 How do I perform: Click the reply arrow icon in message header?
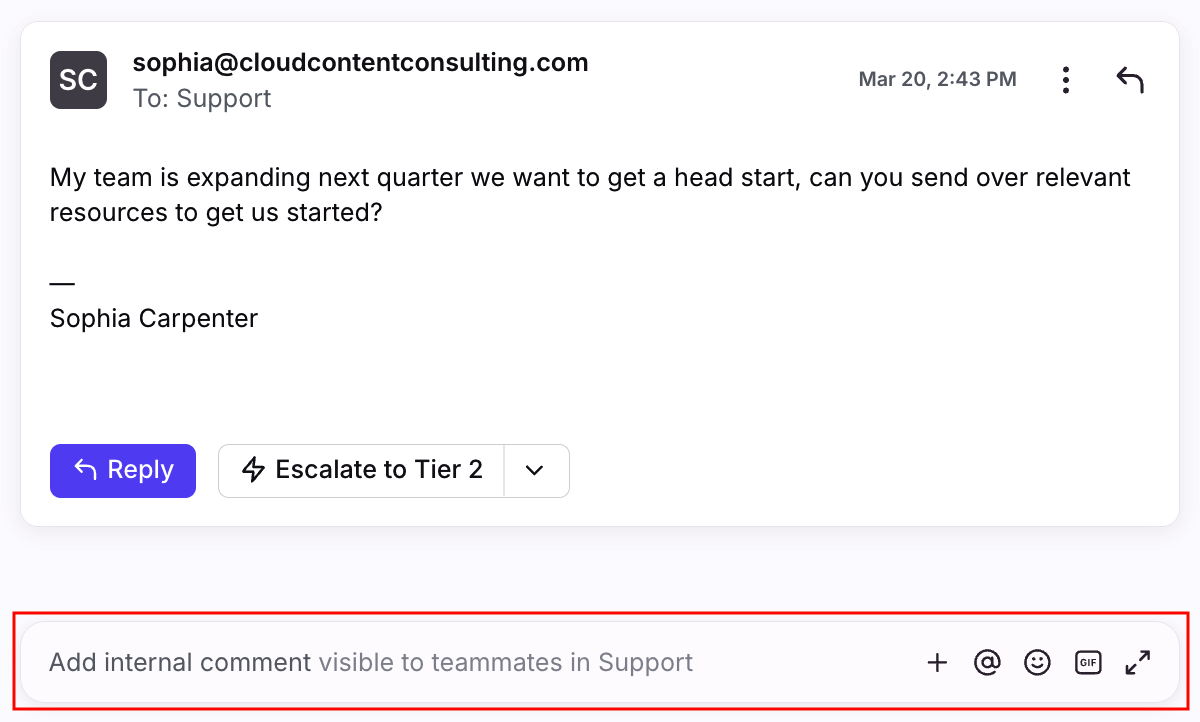[1130, 80]
